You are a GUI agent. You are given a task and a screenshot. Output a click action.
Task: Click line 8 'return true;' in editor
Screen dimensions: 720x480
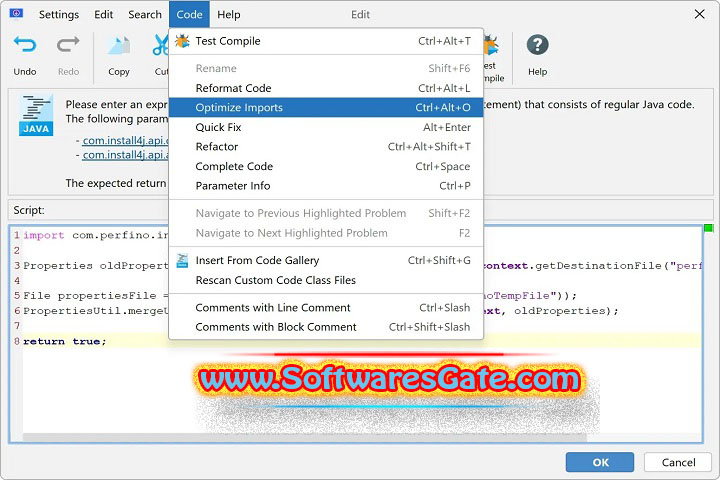coord(65,341)
